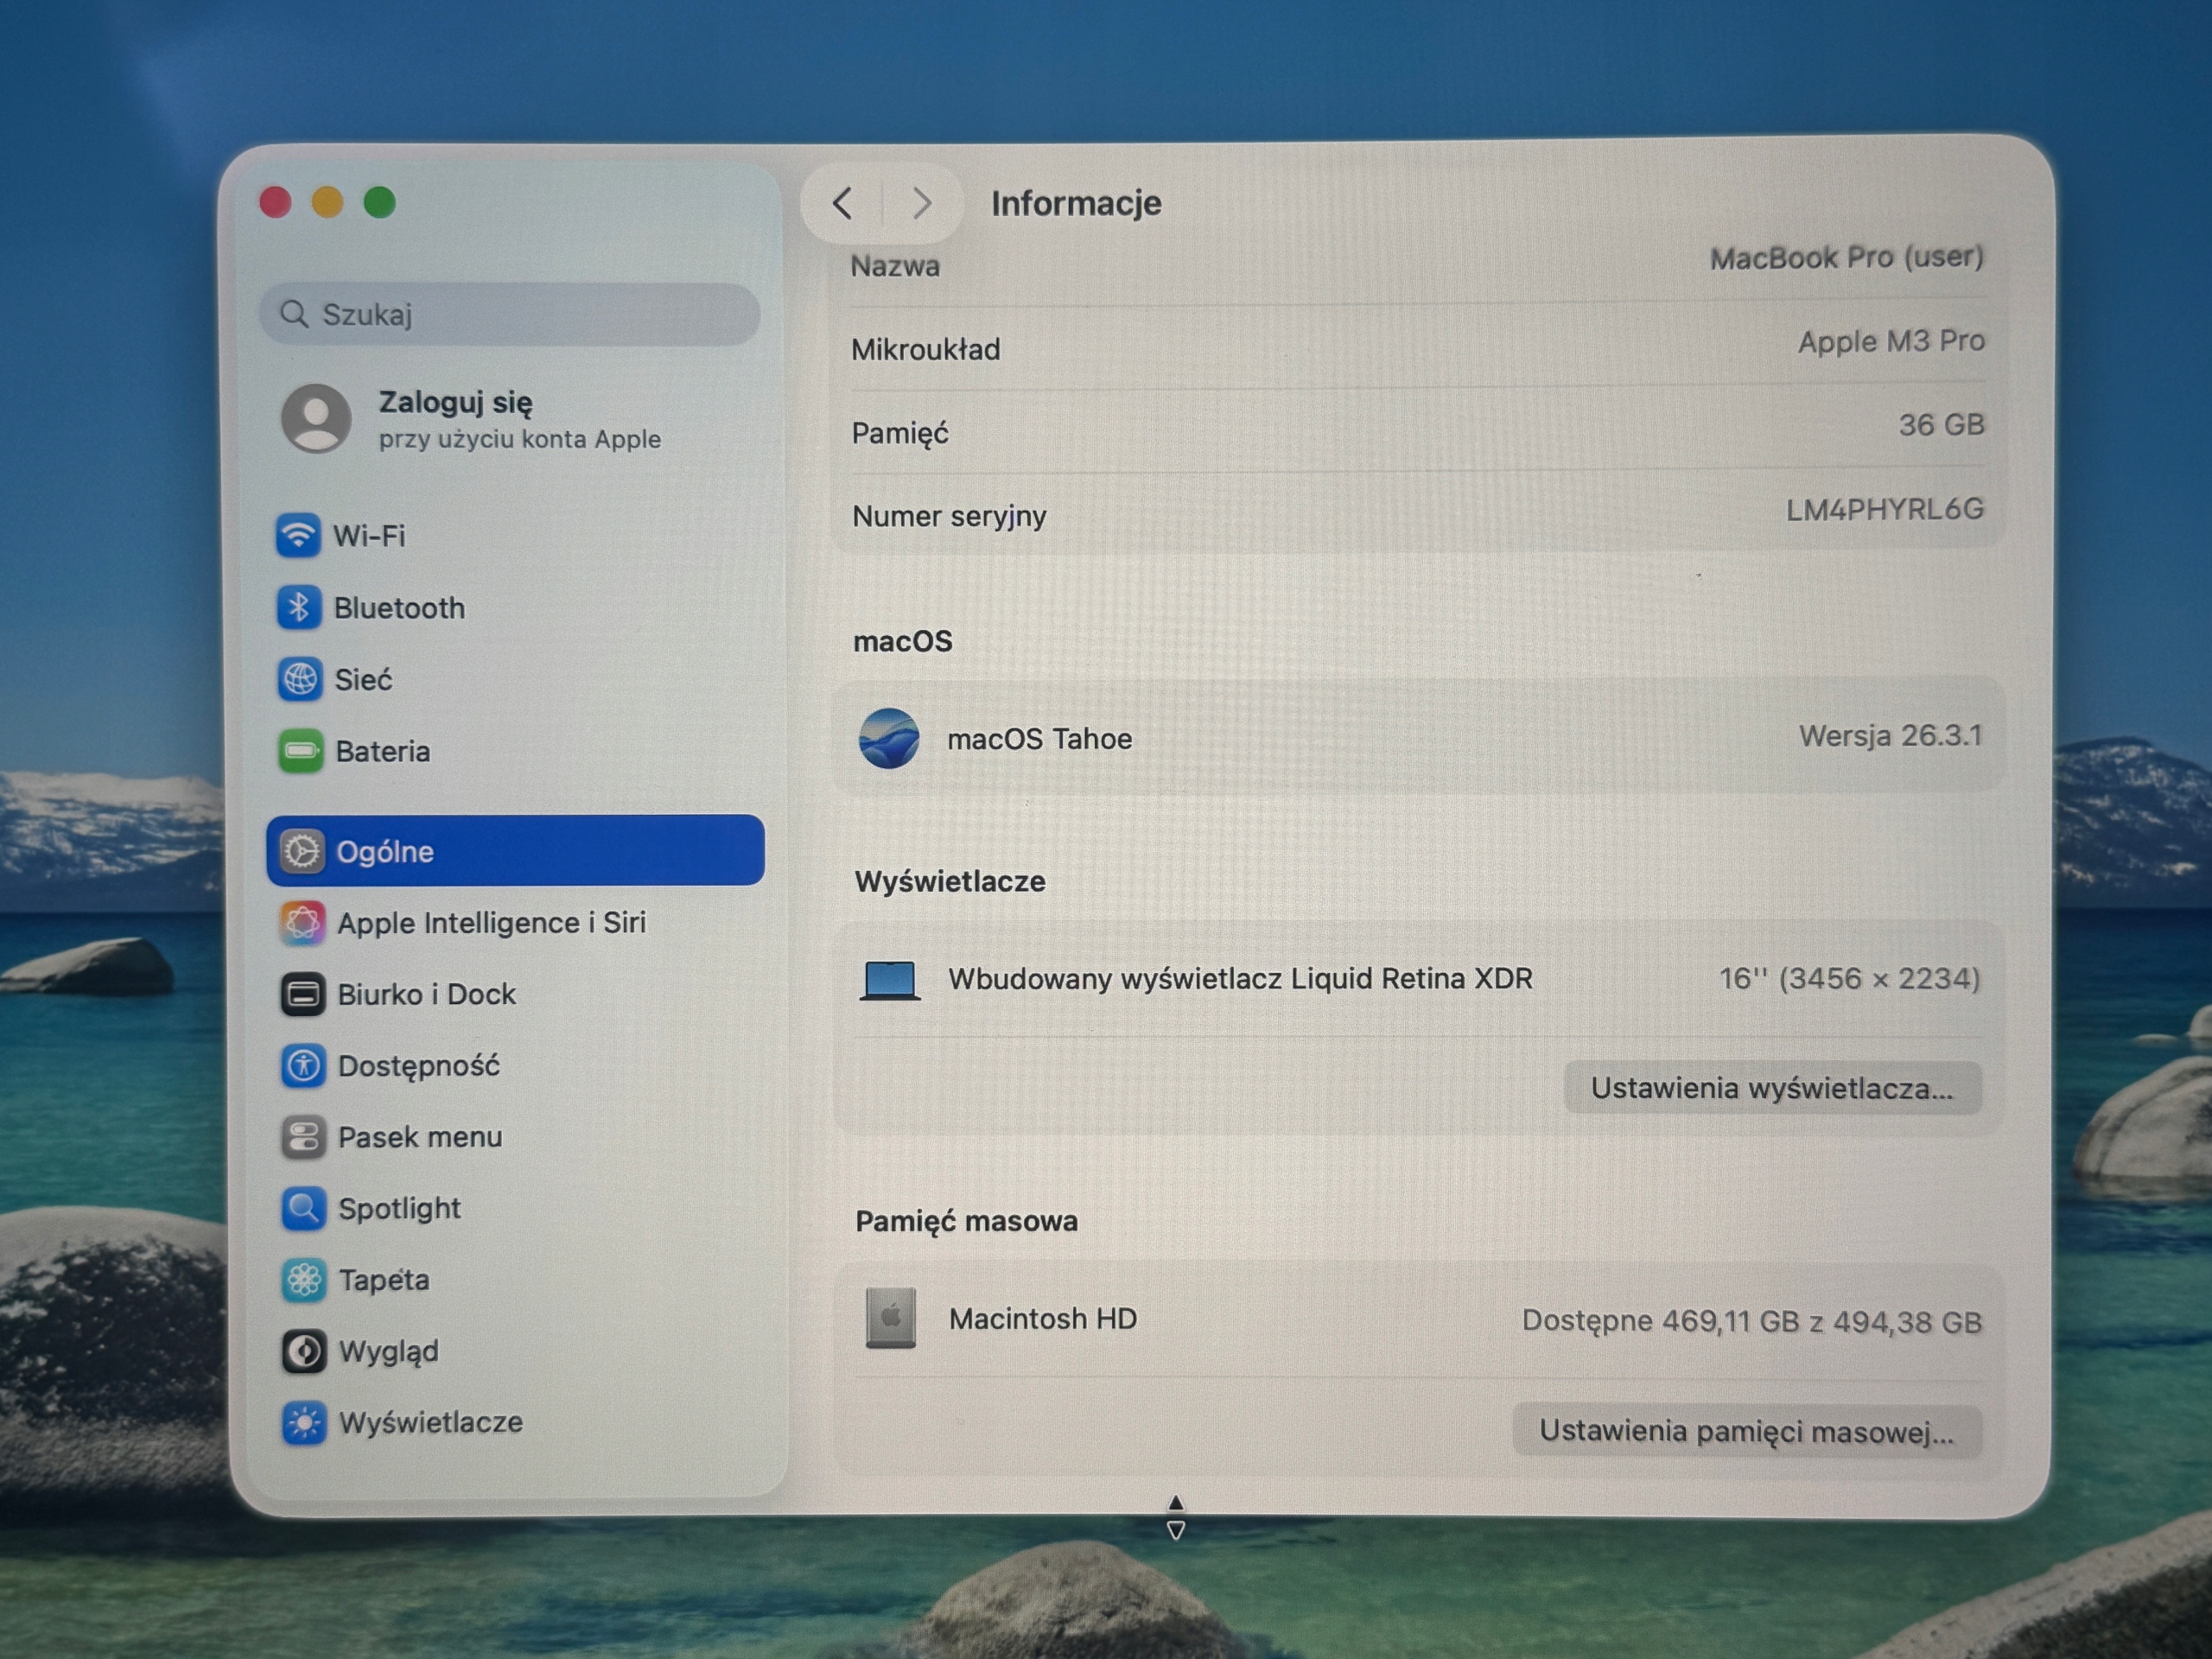
Task: Click the 'macOS' section heading
Action: click(902, 641)
